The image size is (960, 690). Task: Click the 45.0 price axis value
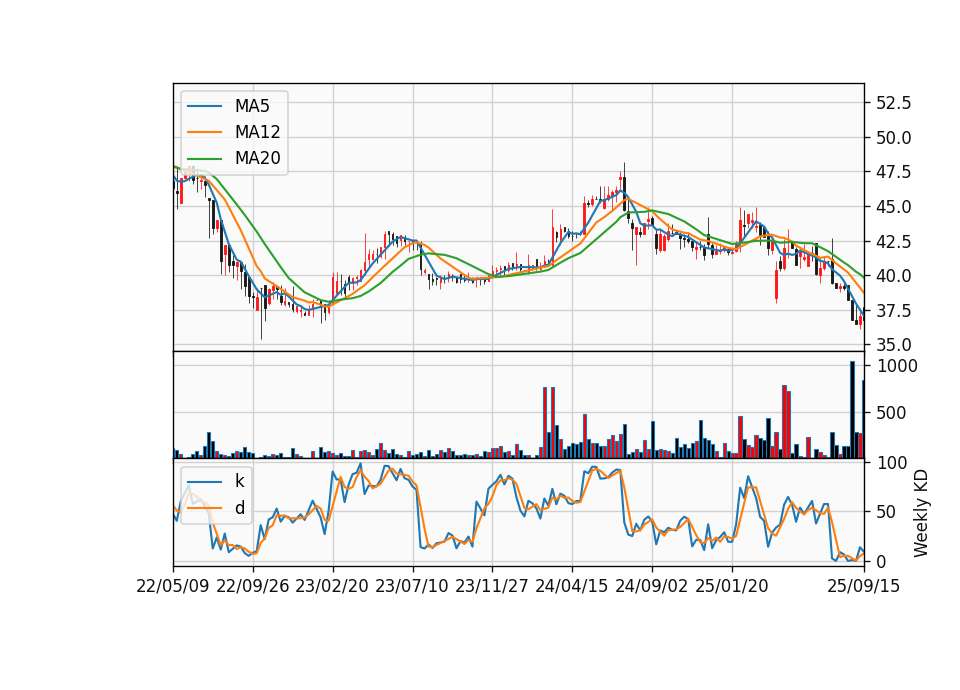[x=893, y=207]
